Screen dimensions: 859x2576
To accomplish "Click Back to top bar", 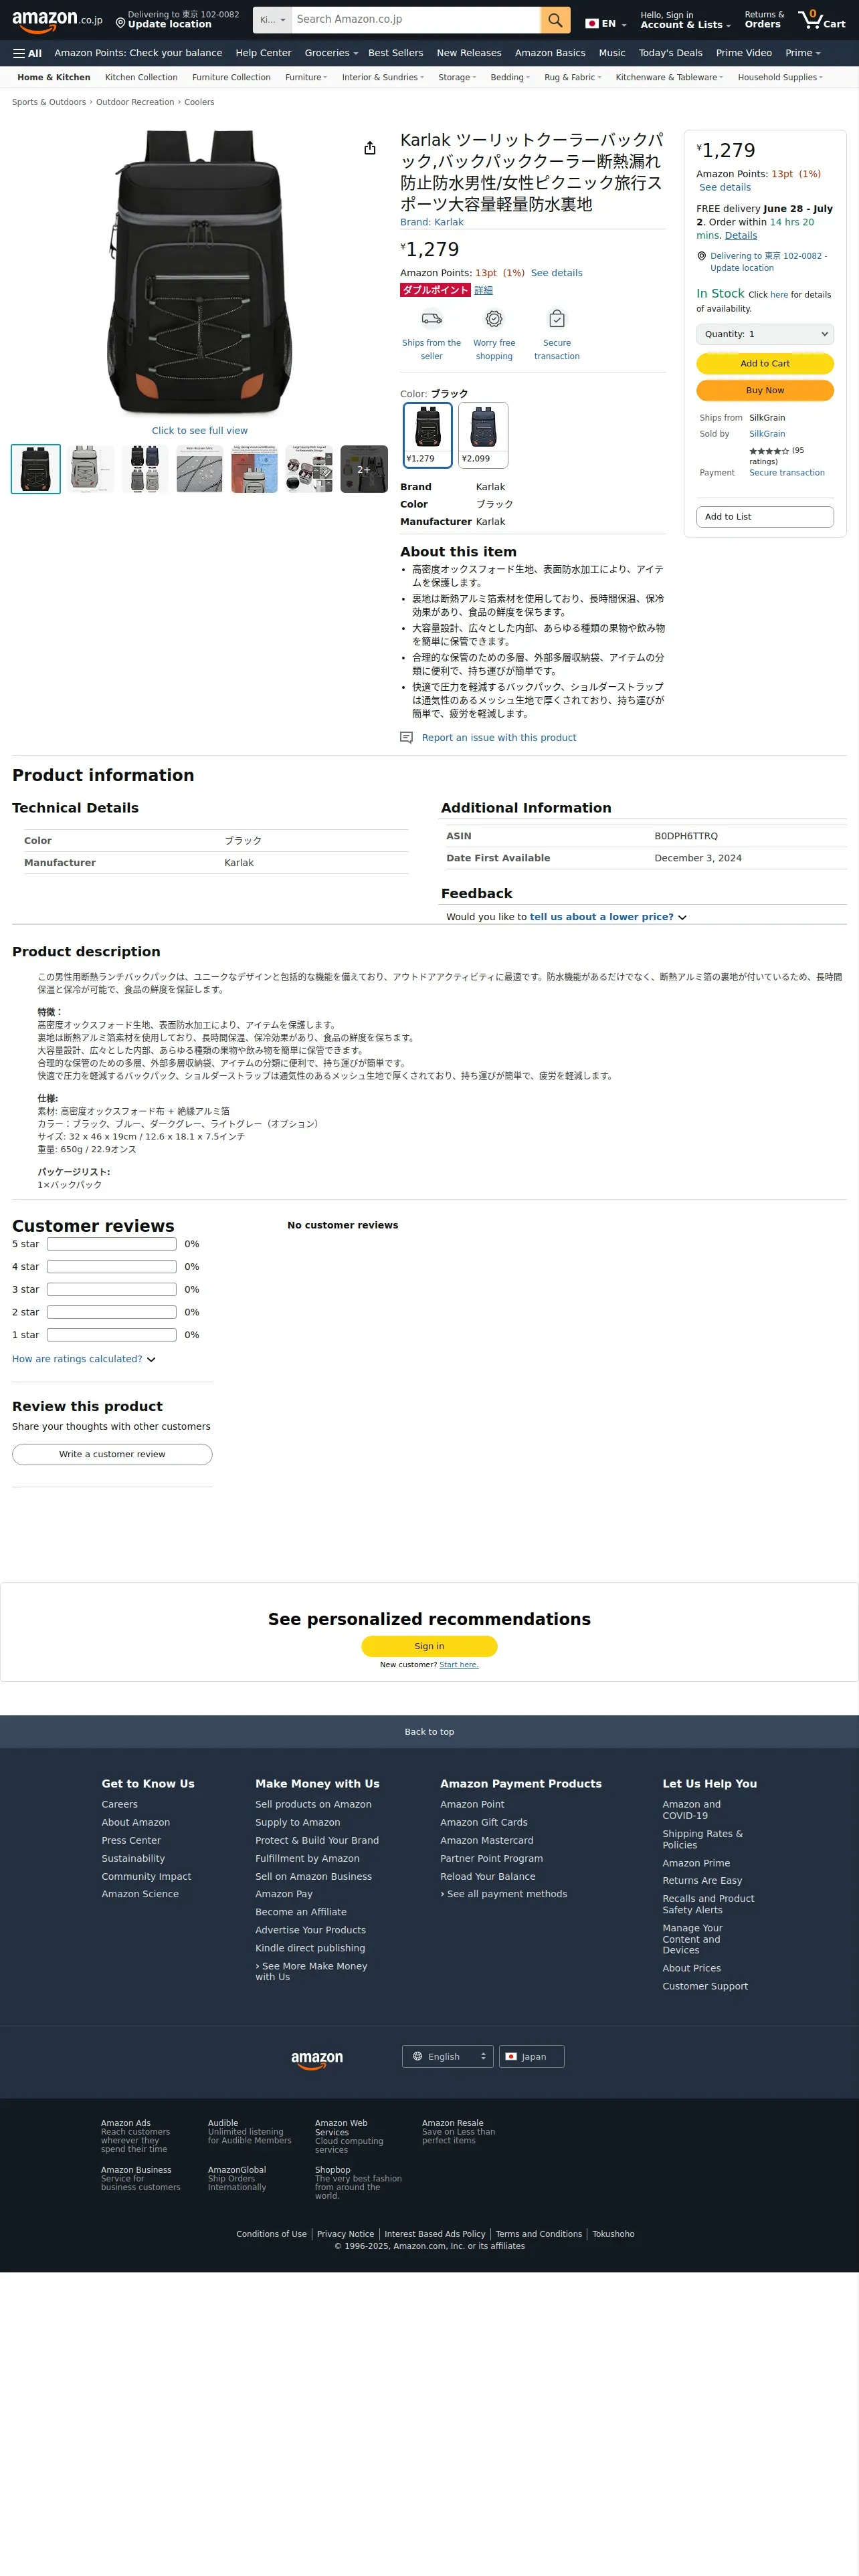I will pyautogui.click(x=429, y=1732).
